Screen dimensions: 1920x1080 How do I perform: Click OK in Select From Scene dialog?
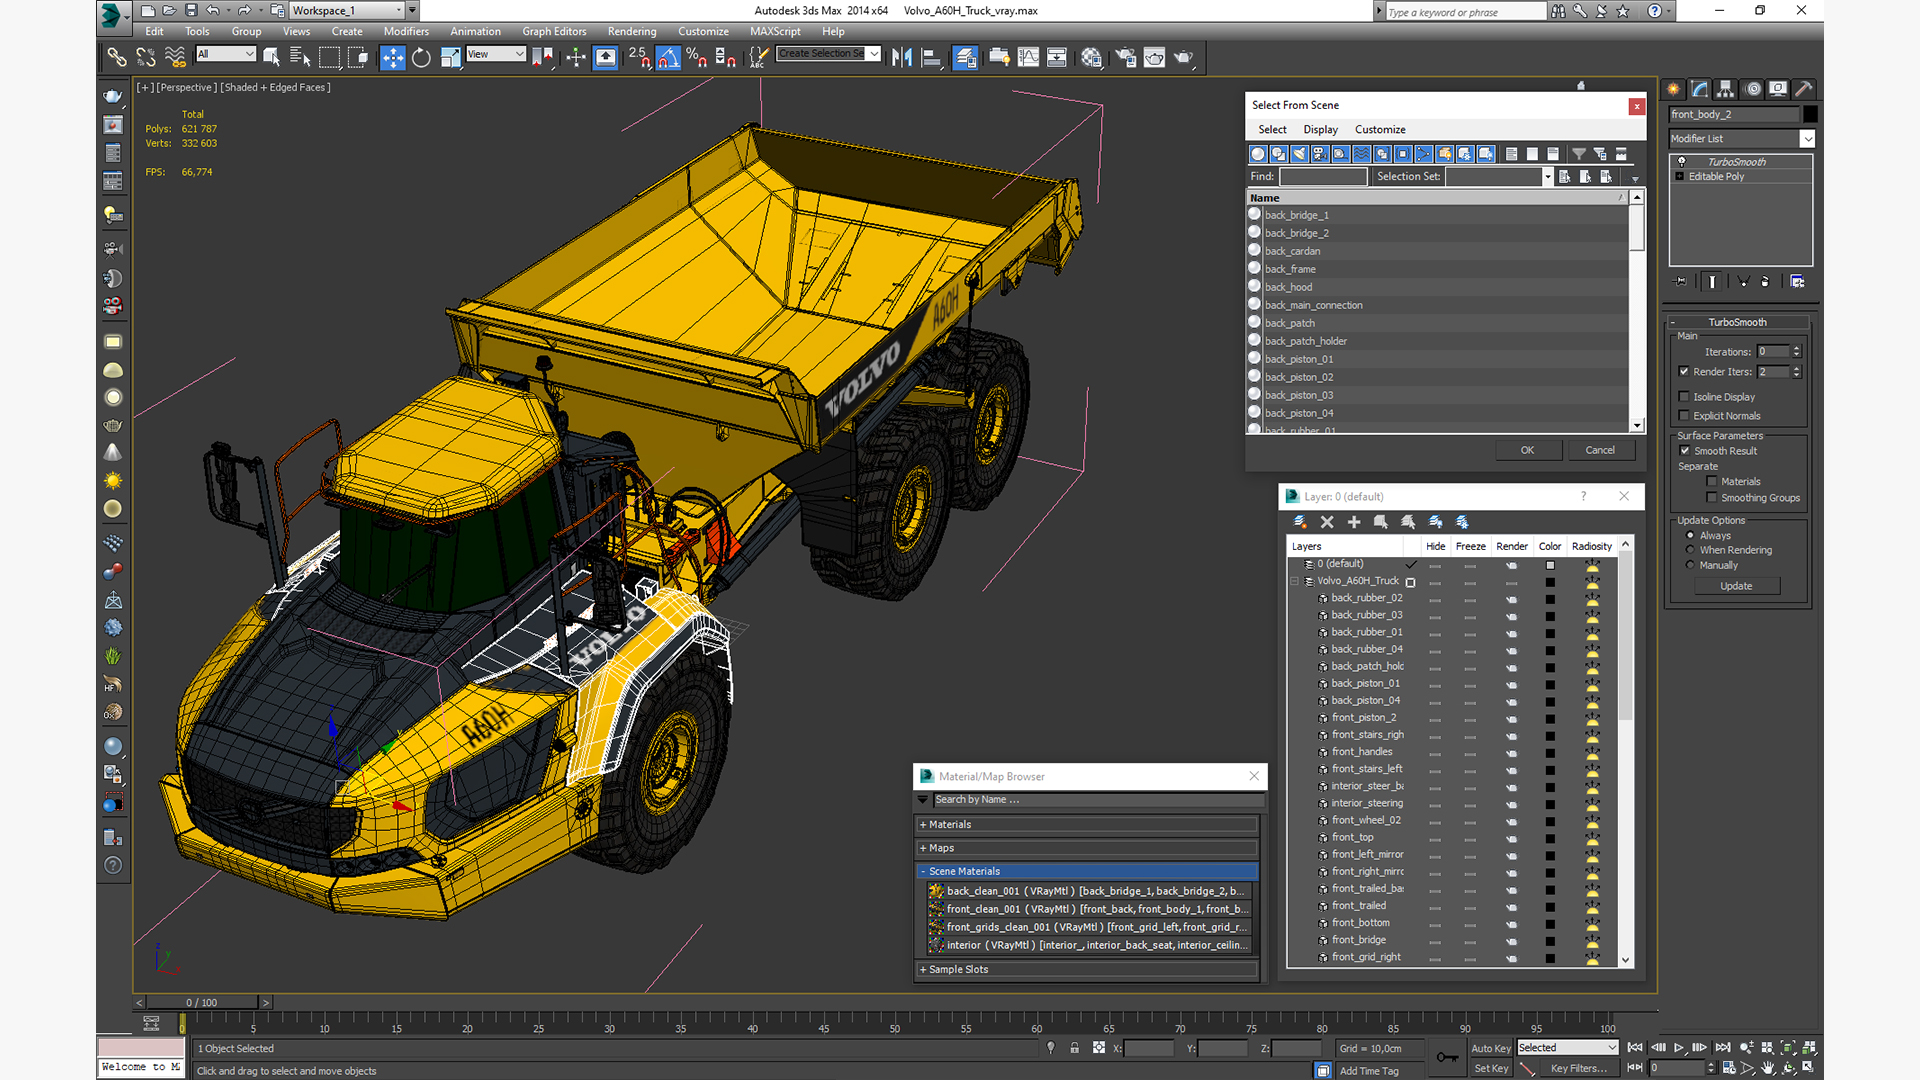[1527, 450]
